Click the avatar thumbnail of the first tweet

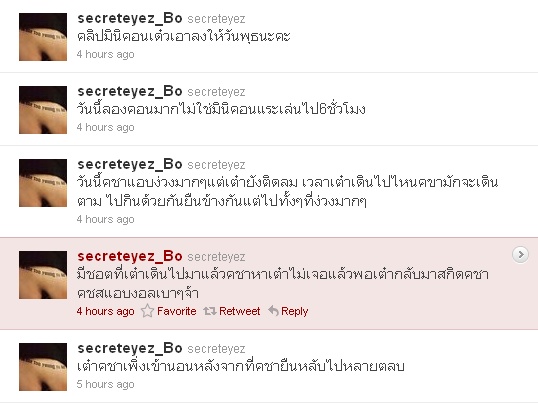[x=43, y=37]
